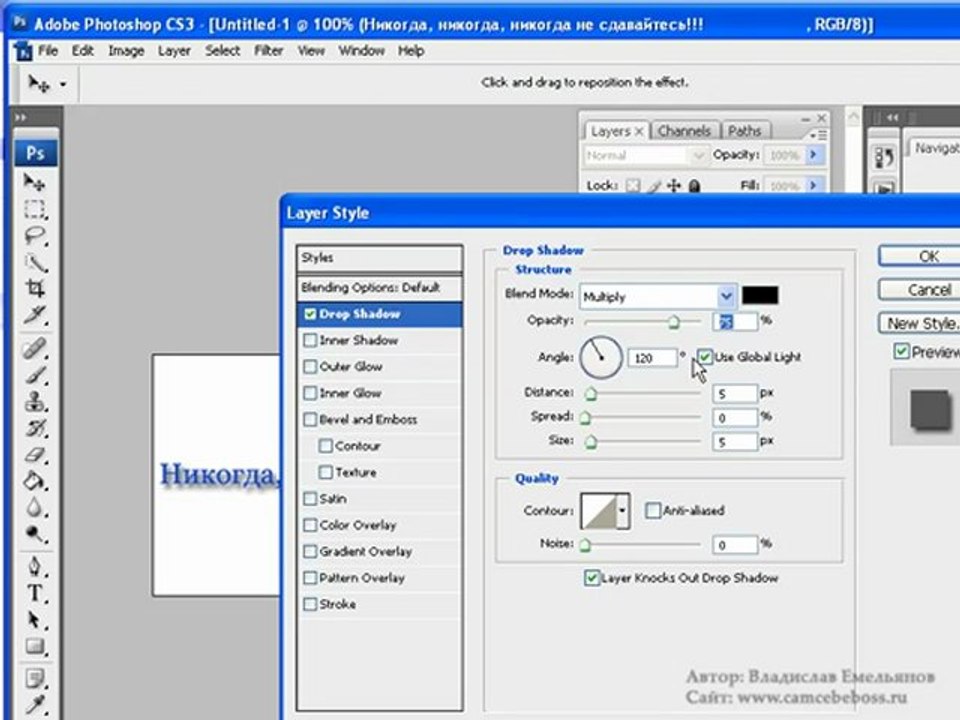960x720 pixels.
Task: Select the Styles list header
Action: pyautogui.click(x=380, y=258)
